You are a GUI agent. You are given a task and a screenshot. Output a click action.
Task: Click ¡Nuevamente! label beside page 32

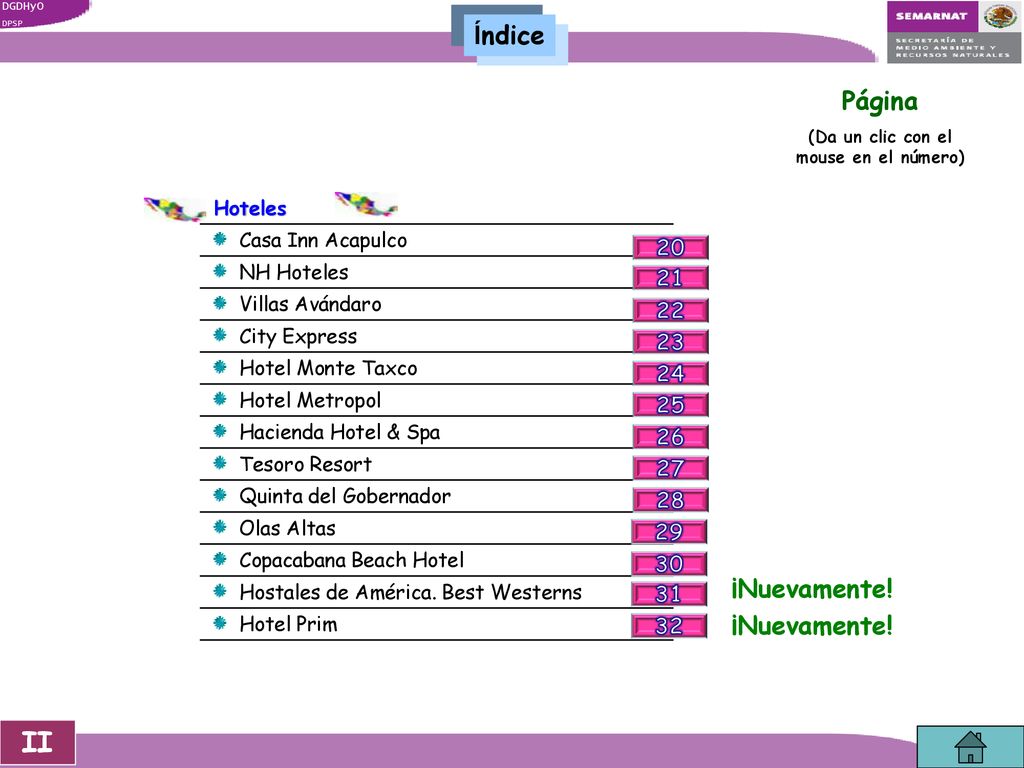point(812,626)
